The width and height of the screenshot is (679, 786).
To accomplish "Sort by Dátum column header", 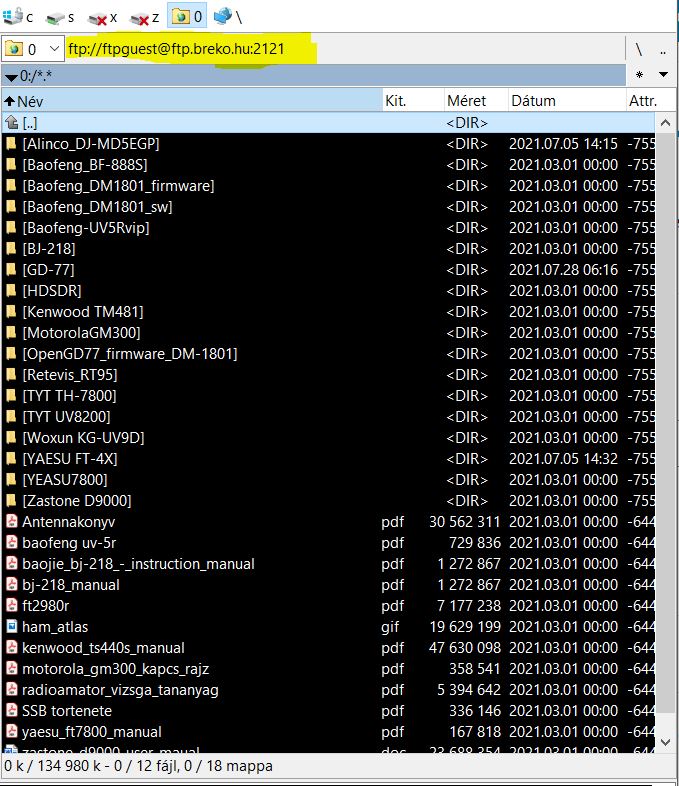I will click(x=567, y=101).
